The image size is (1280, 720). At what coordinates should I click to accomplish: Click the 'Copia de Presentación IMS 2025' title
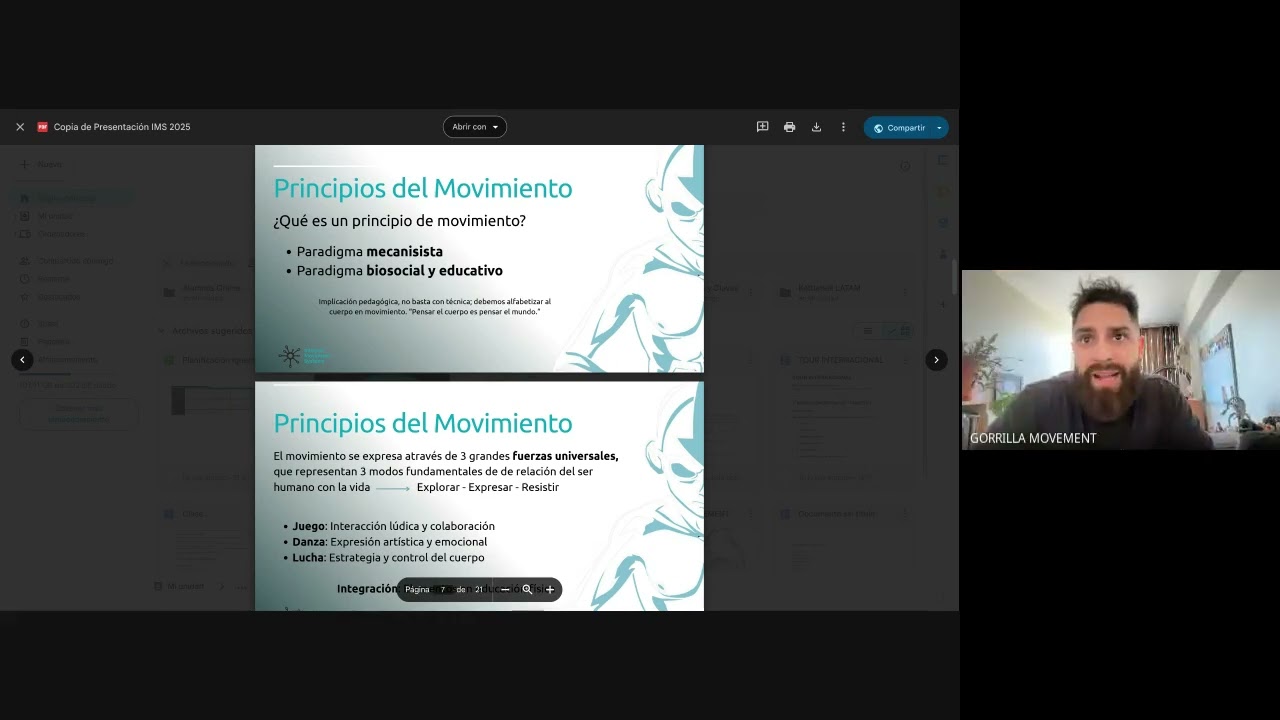point(122,127)
